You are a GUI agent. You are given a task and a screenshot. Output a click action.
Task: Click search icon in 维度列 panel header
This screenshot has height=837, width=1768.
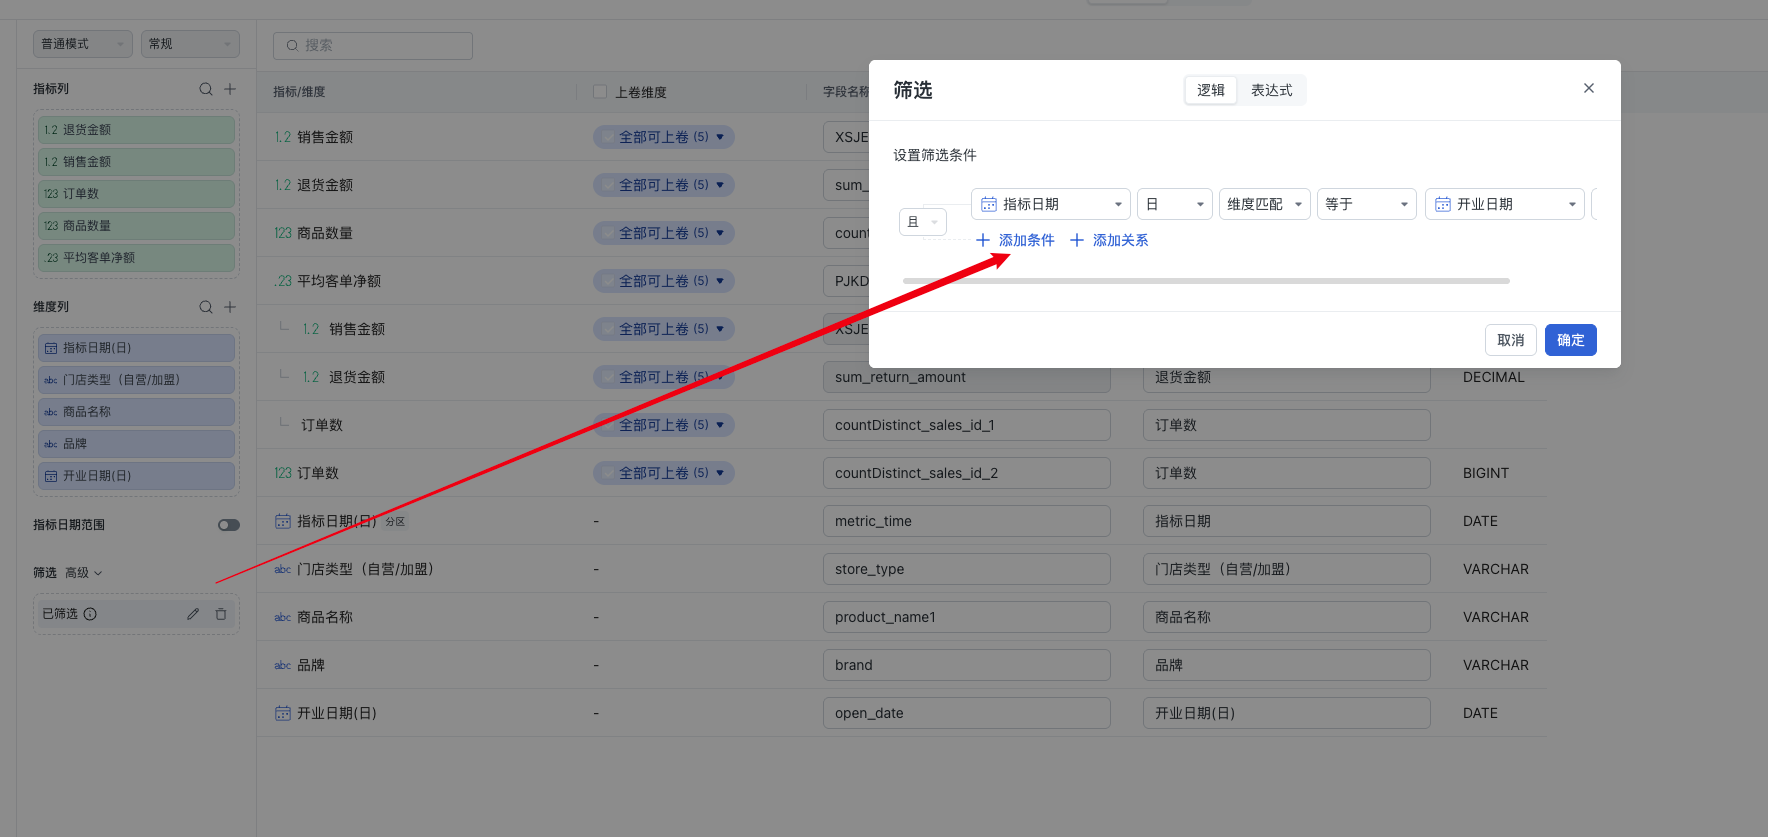point(206,307)
